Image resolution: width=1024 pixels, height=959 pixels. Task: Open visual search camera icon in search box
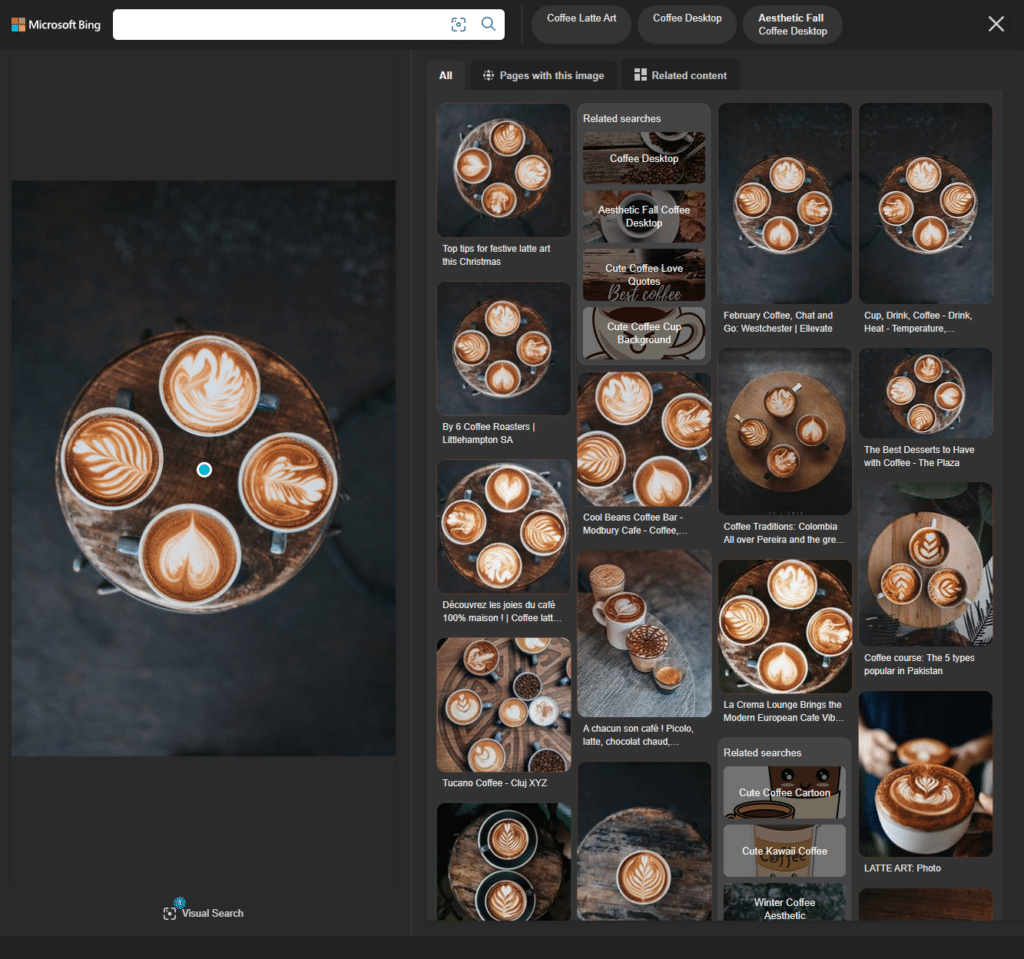[458, 24]
